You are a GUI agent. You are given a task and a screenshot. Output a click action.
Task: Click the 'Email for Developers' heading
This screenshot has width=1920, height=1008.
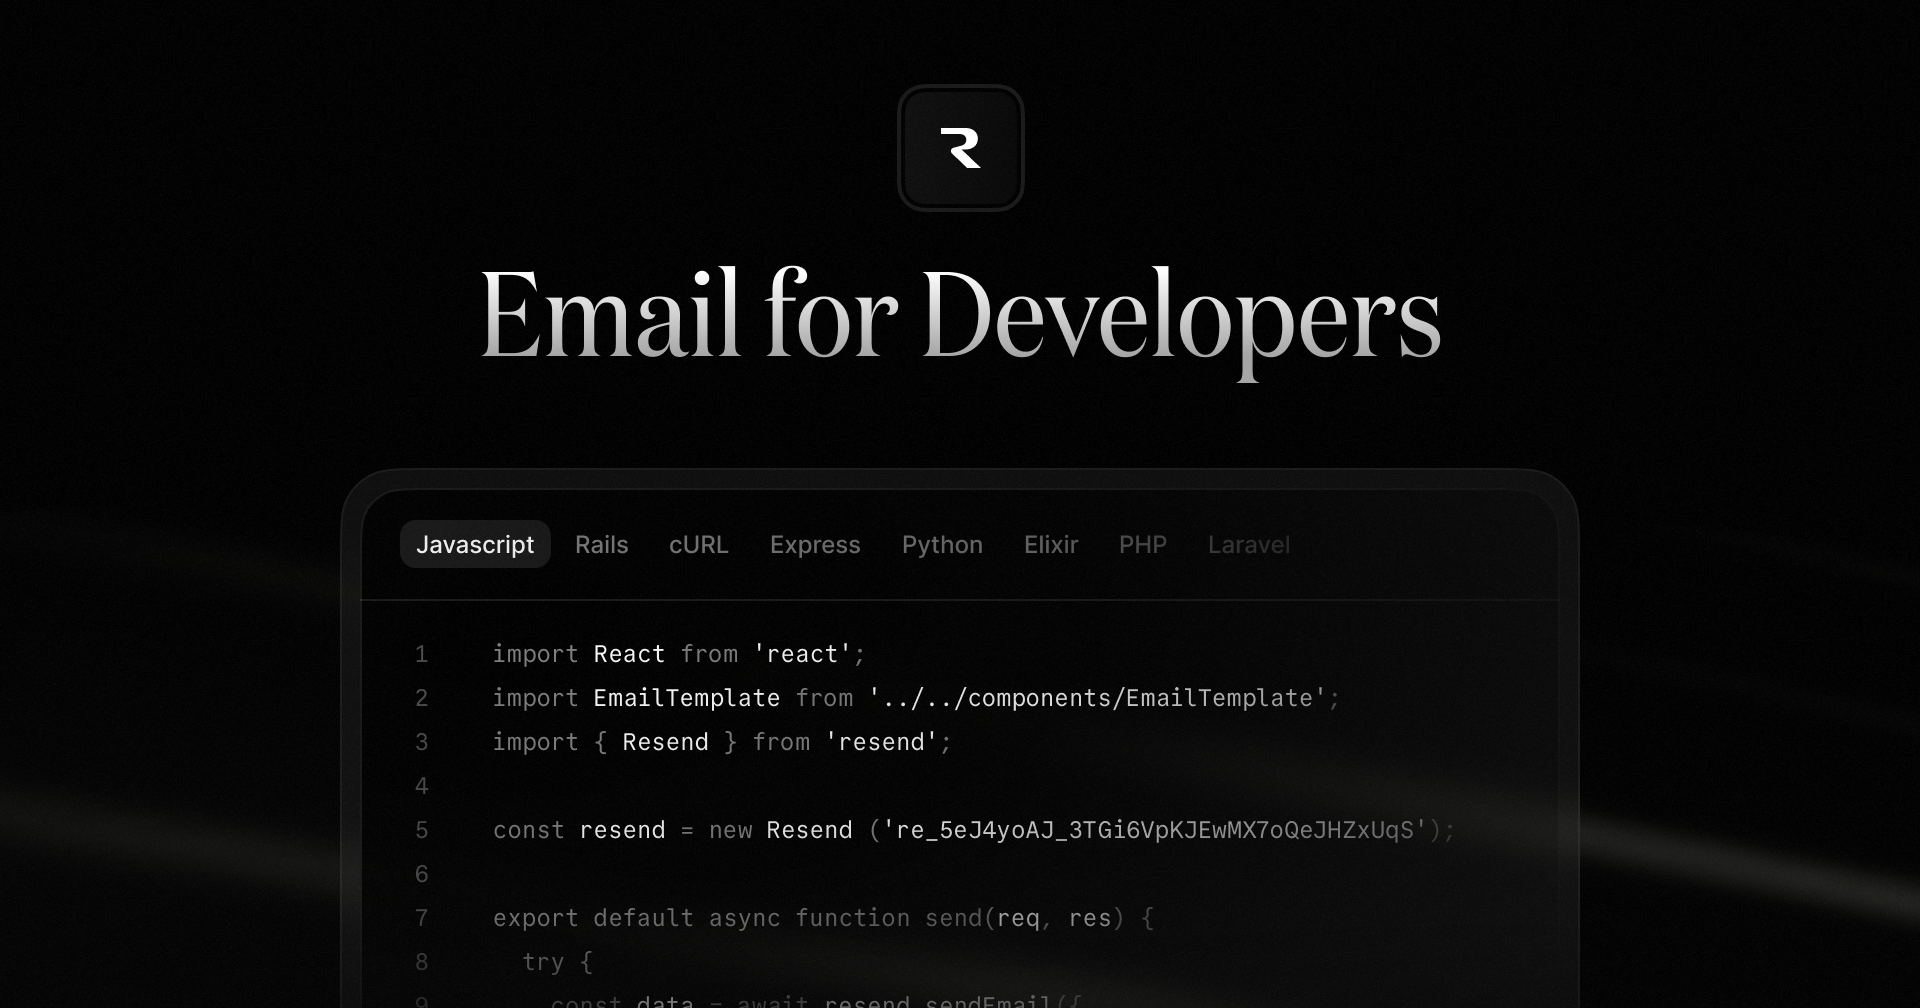tap(960, 315)
